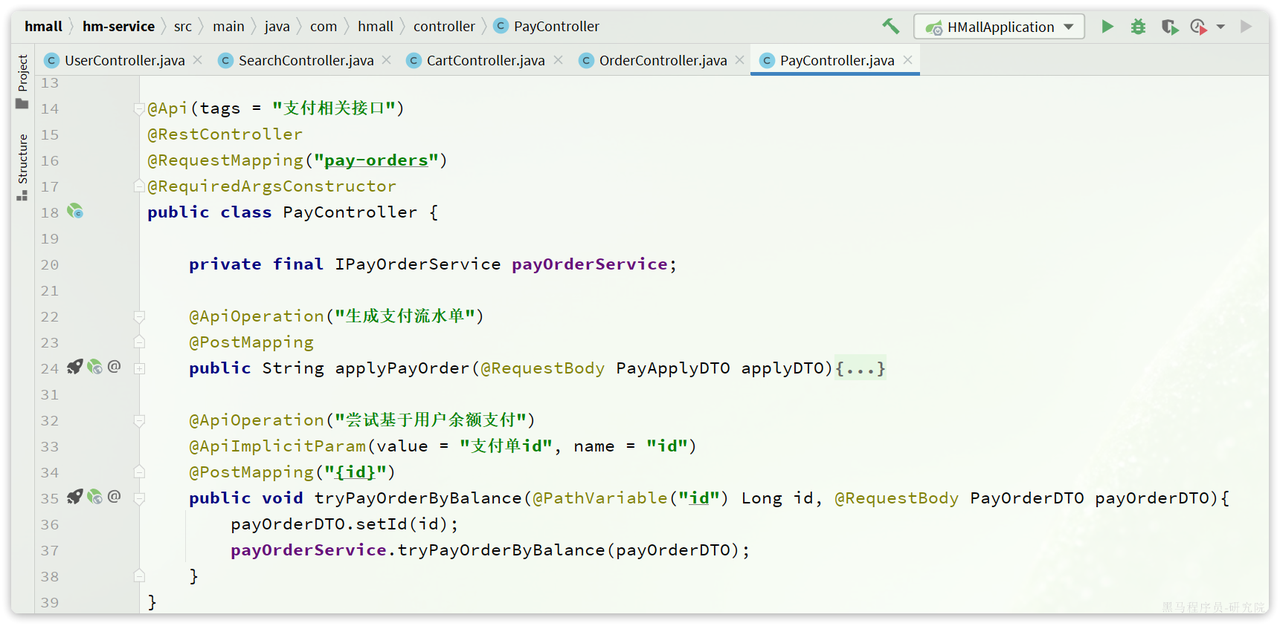Click the src breadcrumb

[182, 27]
